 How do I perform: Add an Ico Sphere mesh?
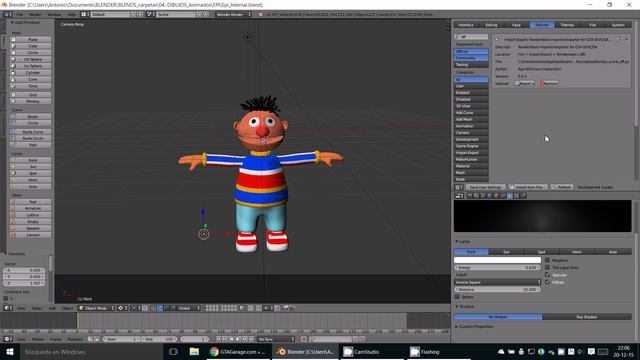[x=31, y=66]
